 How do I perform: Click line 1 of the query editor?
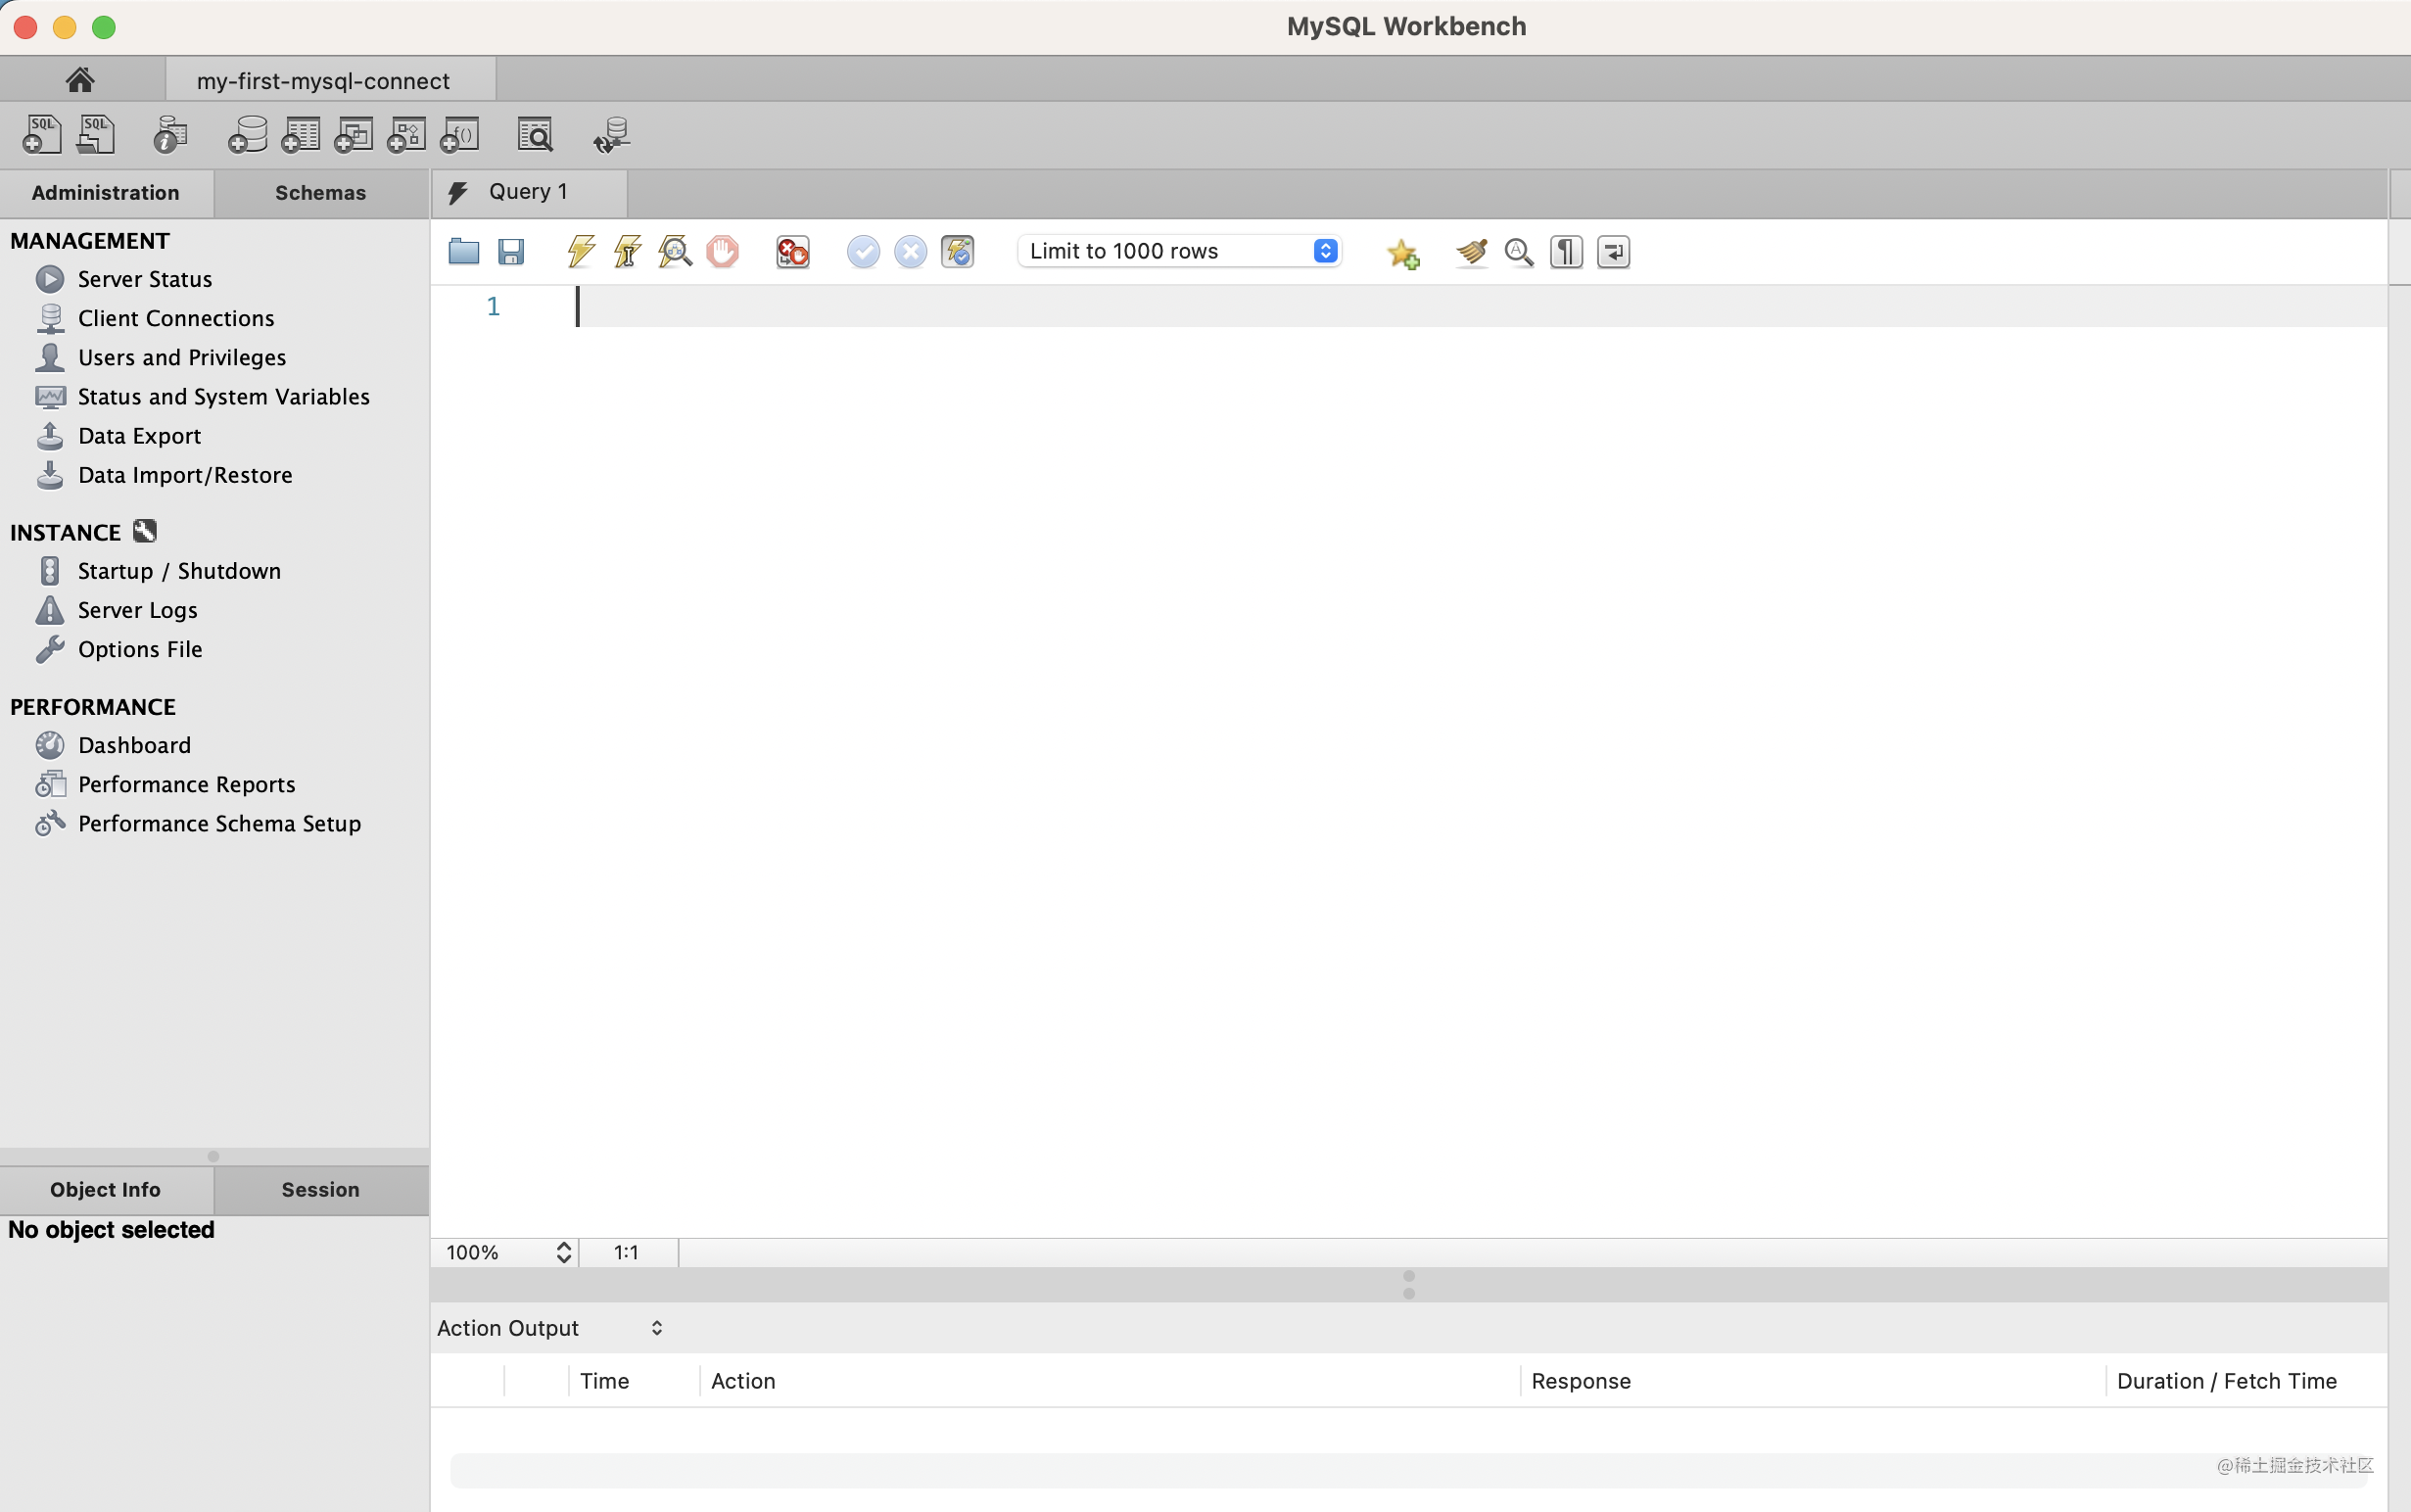(x=1200, y=306)
